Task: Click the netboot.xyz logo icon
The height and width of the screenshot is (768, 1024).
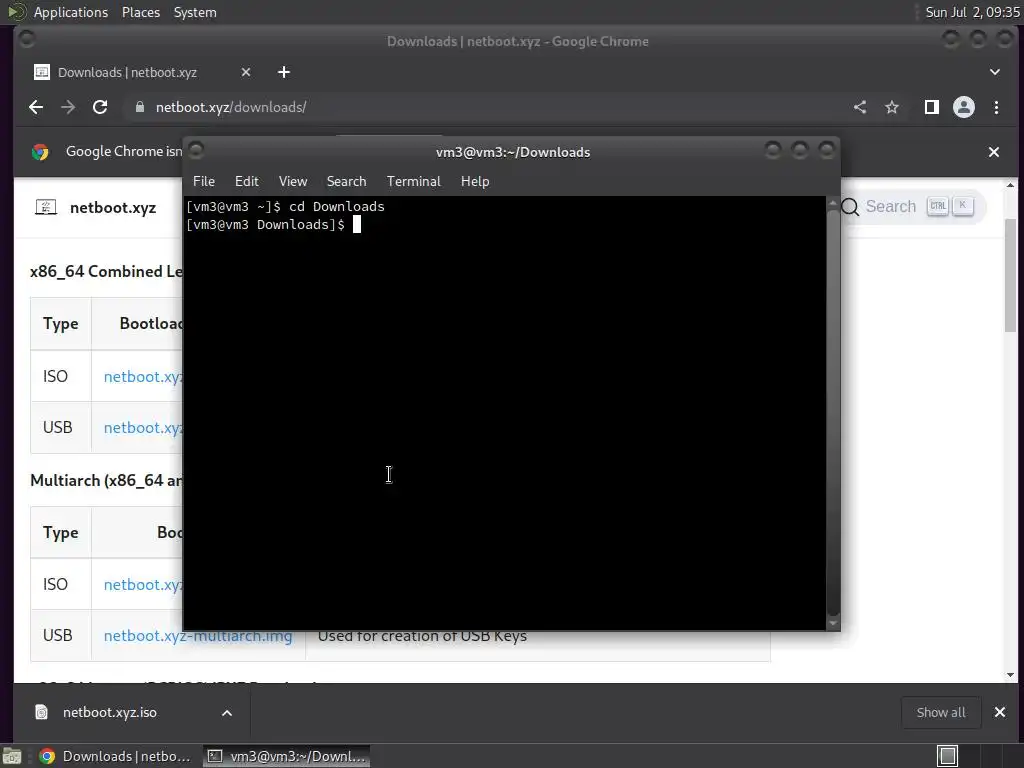Action: click(x=46, y=208)
